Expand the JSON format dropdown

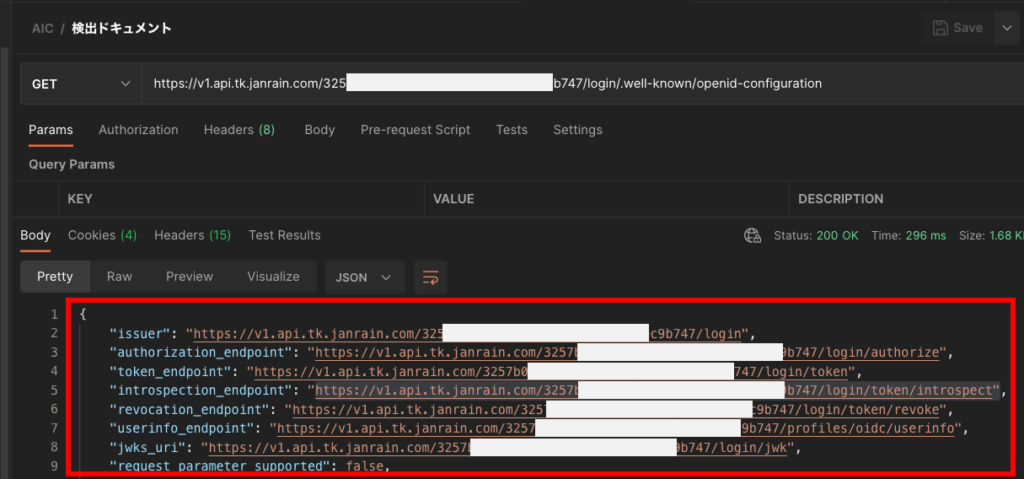[364, 277]
